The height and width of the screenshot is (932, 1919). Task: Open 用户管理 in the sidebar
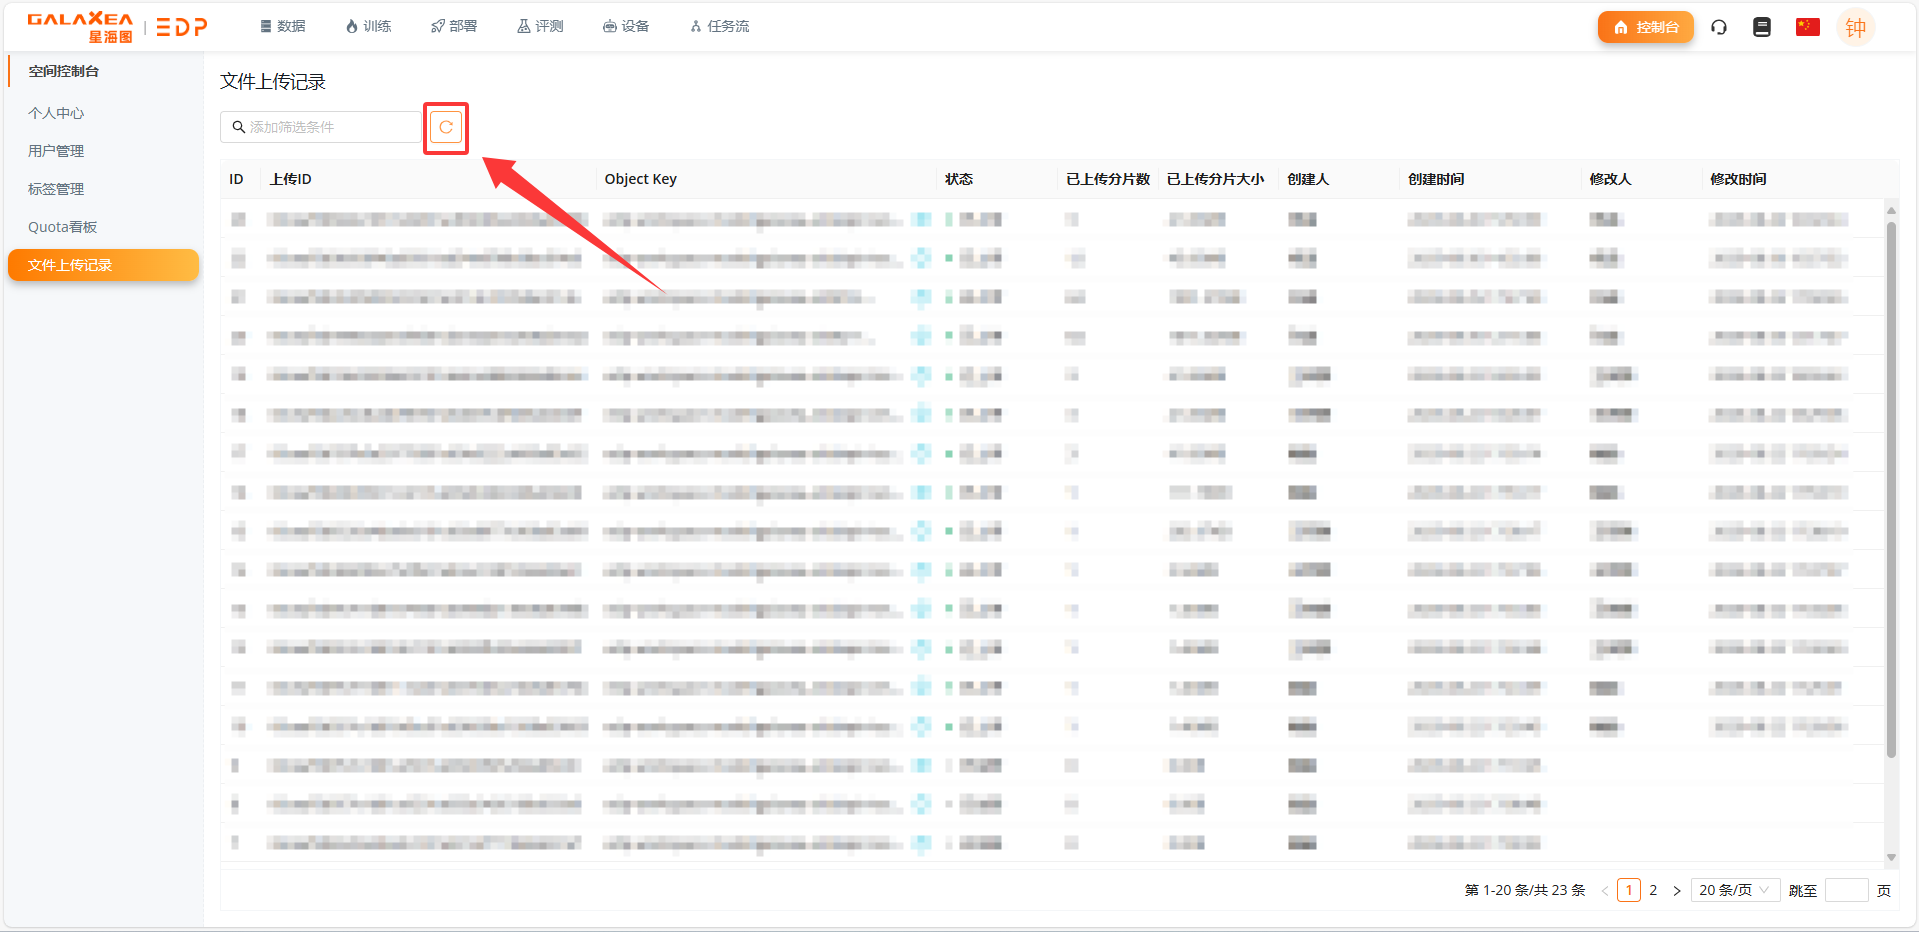tap(56, 151)
